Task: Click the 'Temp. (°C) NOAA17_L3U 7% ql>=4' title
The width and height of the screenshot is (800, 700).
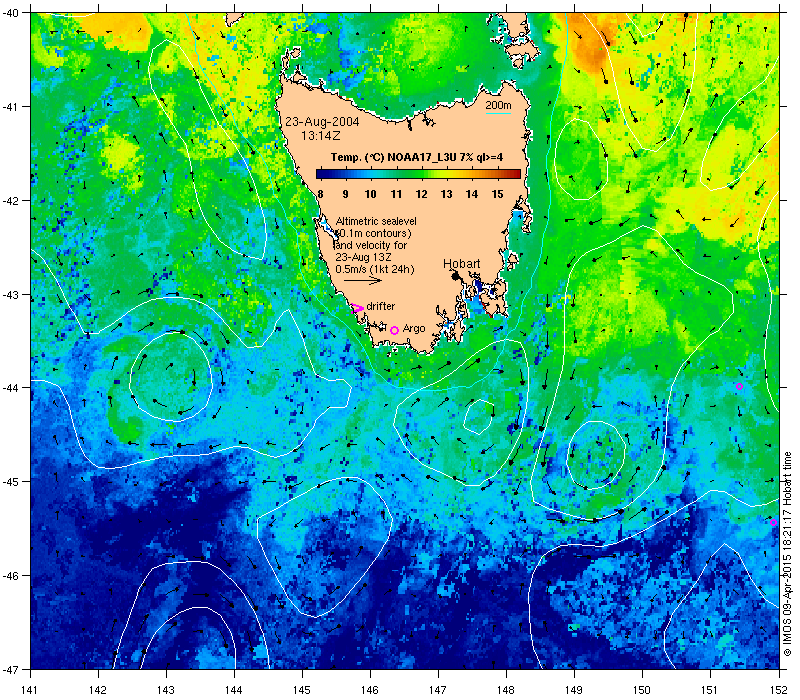Action: [x=417, y=157]
